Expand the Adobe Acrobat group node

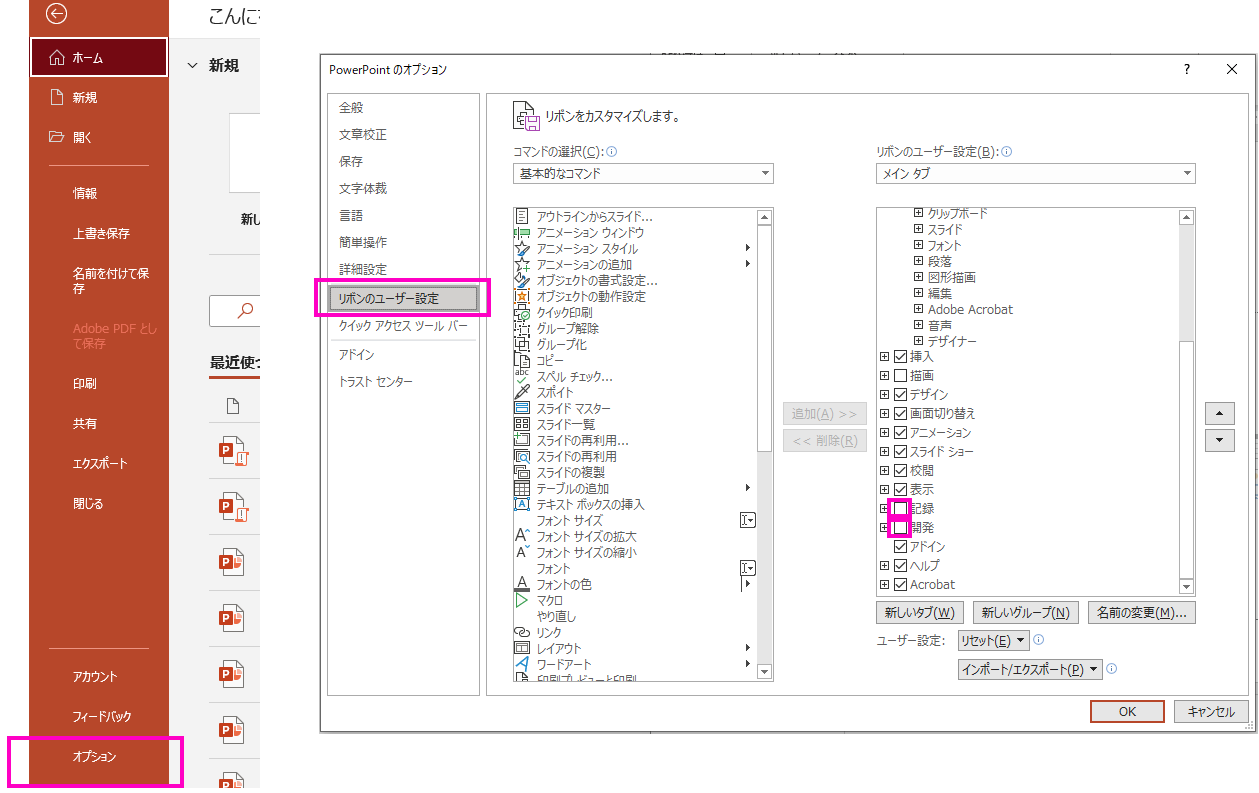click(x=918, y=309)
